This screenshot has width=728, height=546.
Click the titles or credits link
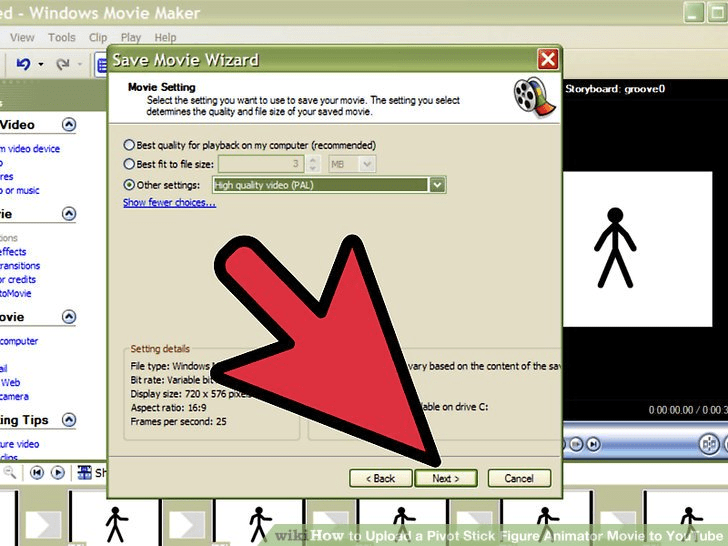18,280
